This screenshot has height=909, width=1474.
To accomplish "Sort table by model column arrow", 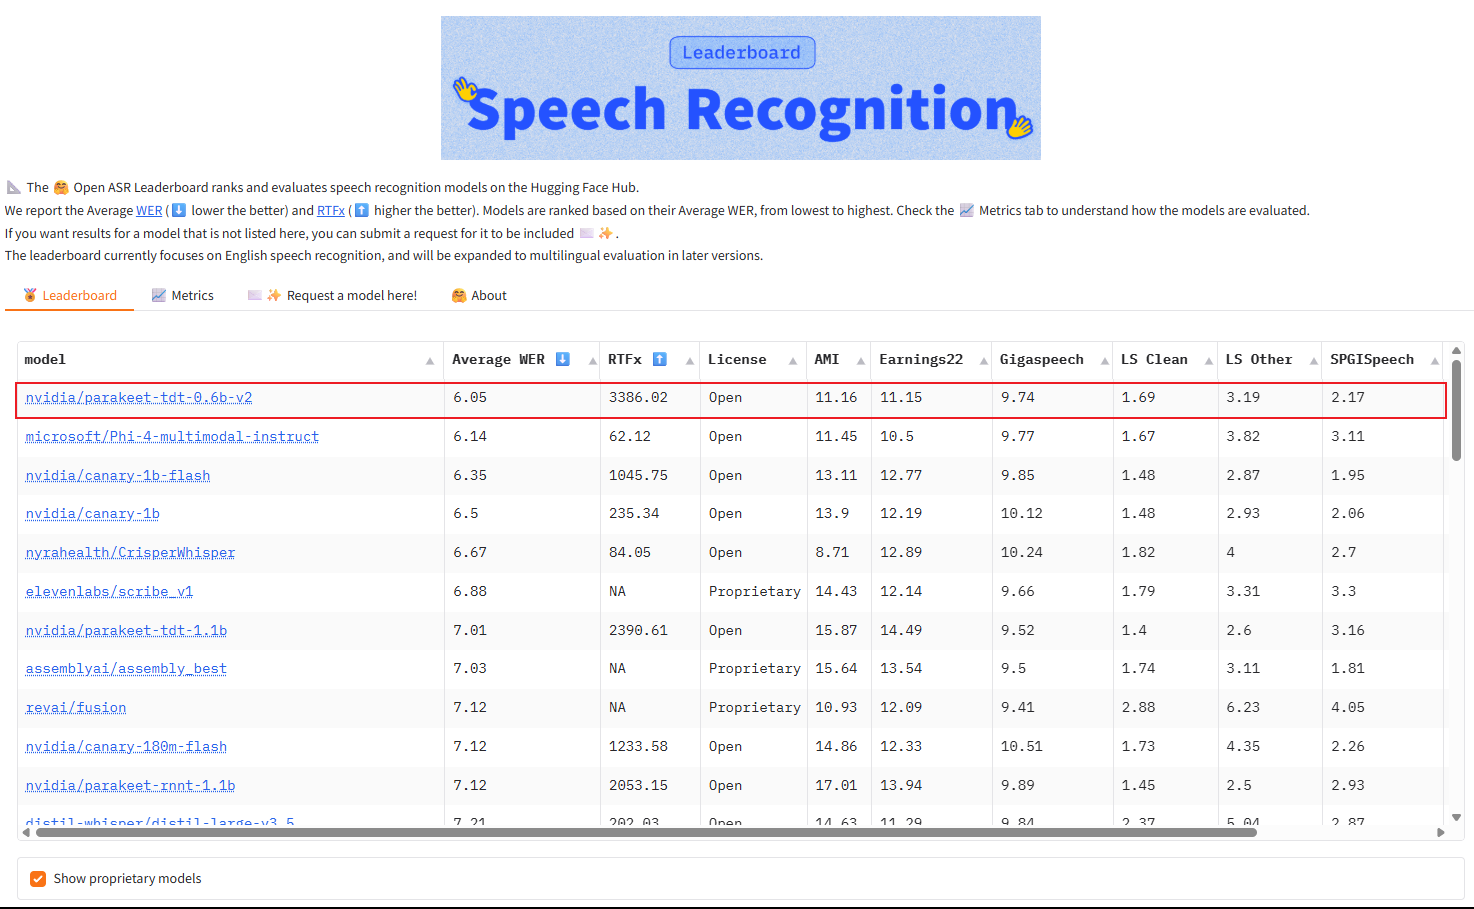I will 430,361.
